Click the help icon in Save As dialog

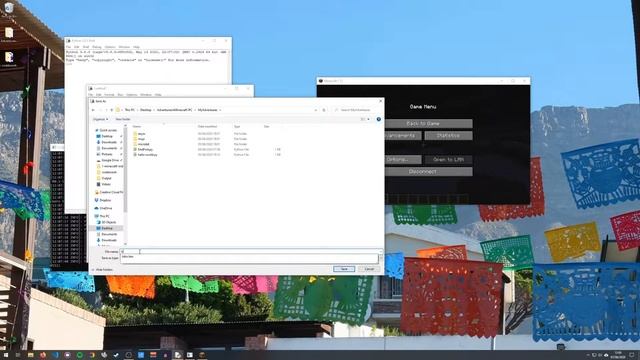(x=378, y=119)
